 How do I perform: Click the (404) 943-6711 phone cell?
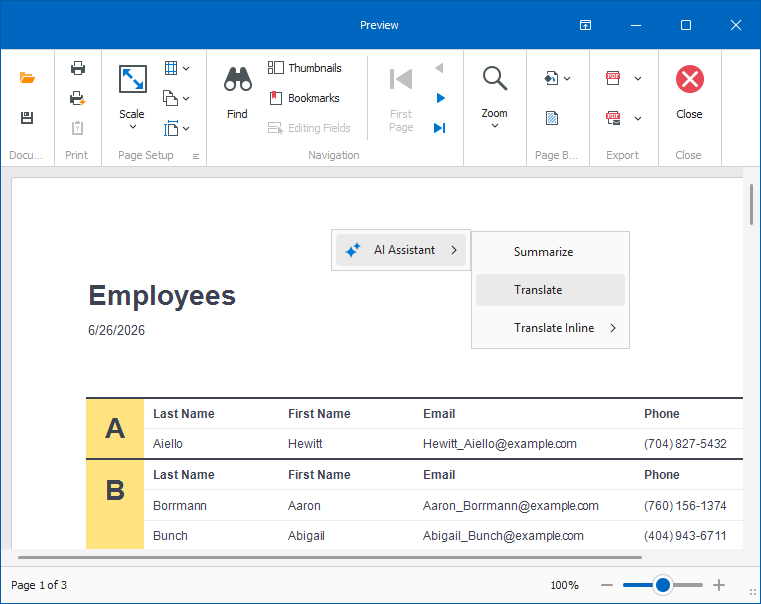[685, 536]
